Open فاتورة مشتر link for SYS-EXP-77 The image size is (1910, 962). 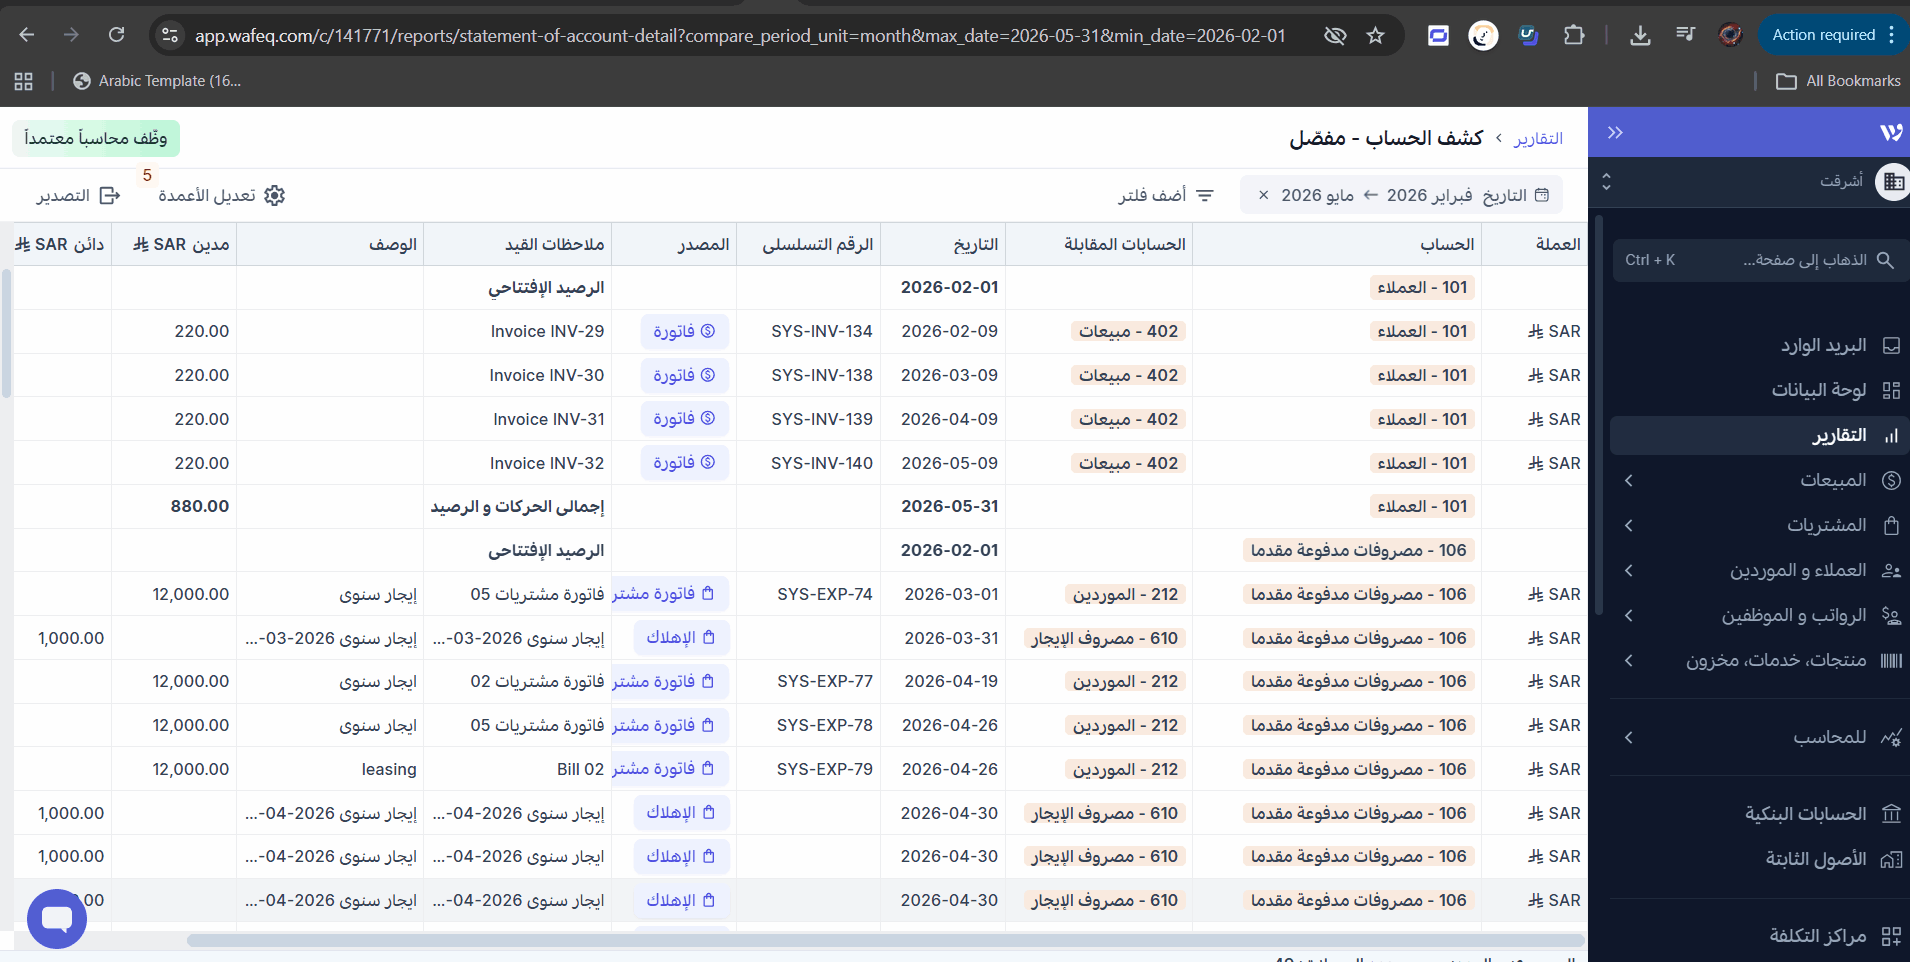point(670,682)
